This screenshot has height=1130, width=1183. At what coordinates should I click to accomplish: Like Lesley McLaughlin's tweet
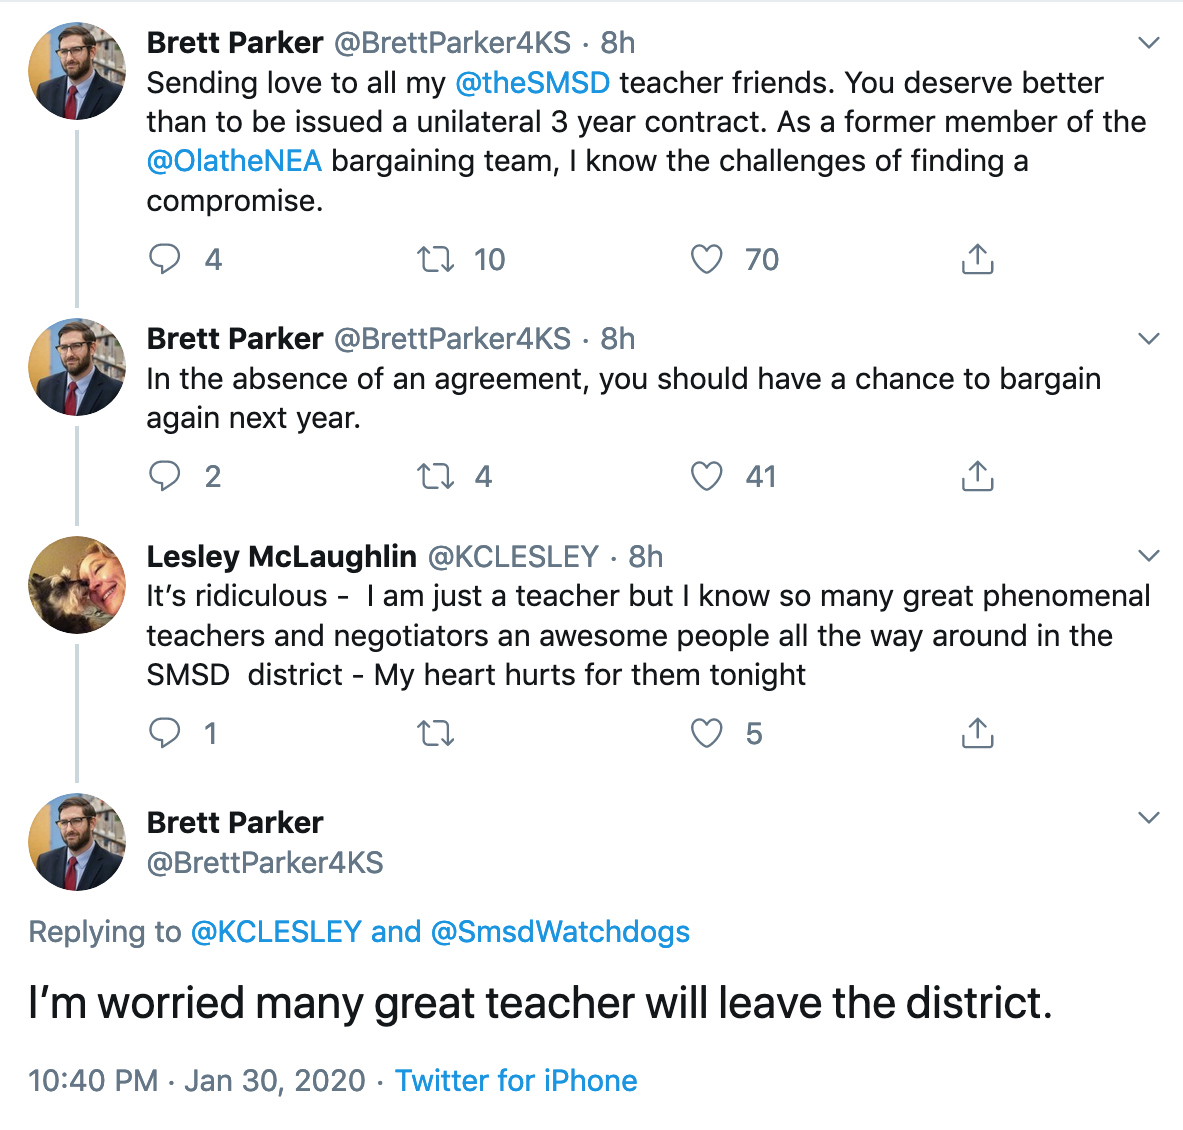[x=707, y=734]
